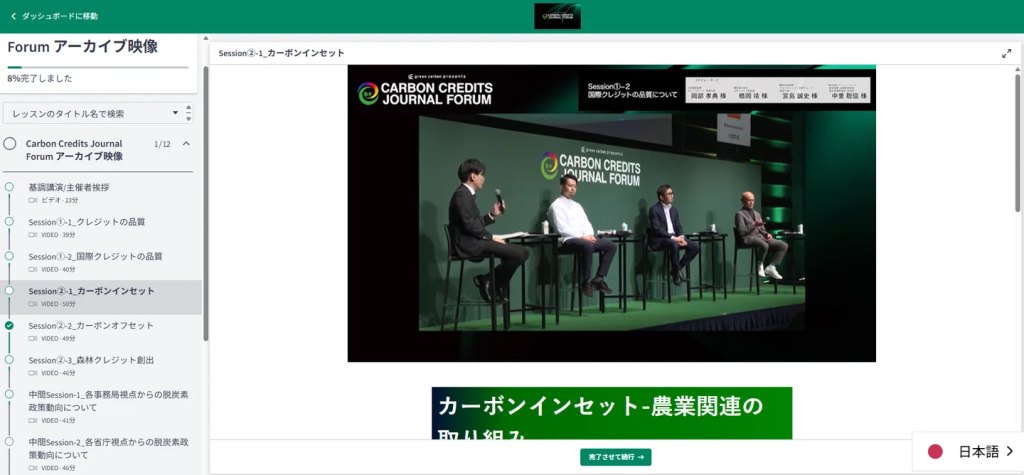Select lesson Session①-2 国際クレジットの品質

click(95, 256)
